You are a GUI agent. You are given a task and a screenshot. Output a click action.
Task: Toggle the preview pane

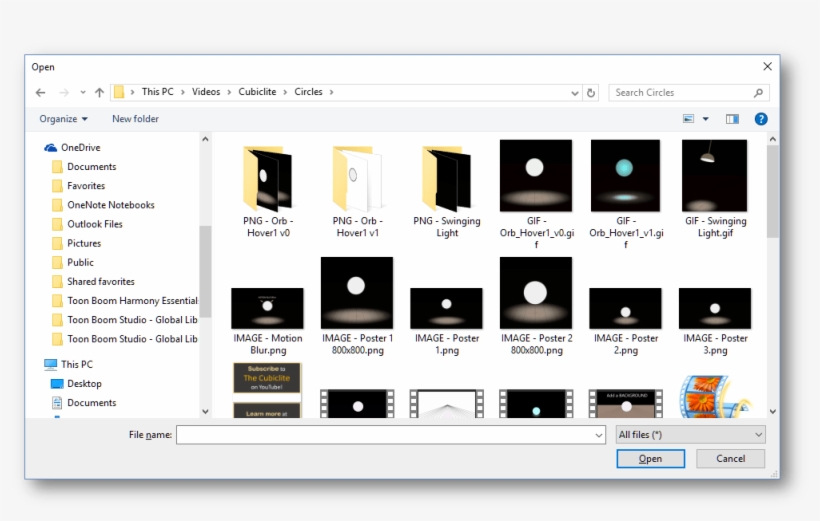pyautogui.click(x=732, y=119)
